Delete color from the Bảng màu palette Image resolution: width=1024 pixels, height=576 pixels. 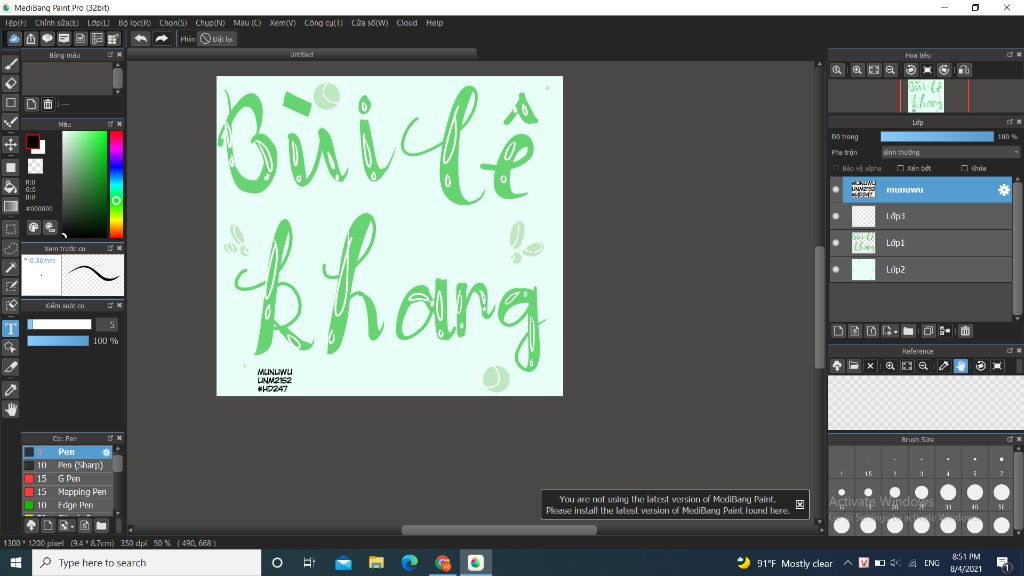coord(48,104)
